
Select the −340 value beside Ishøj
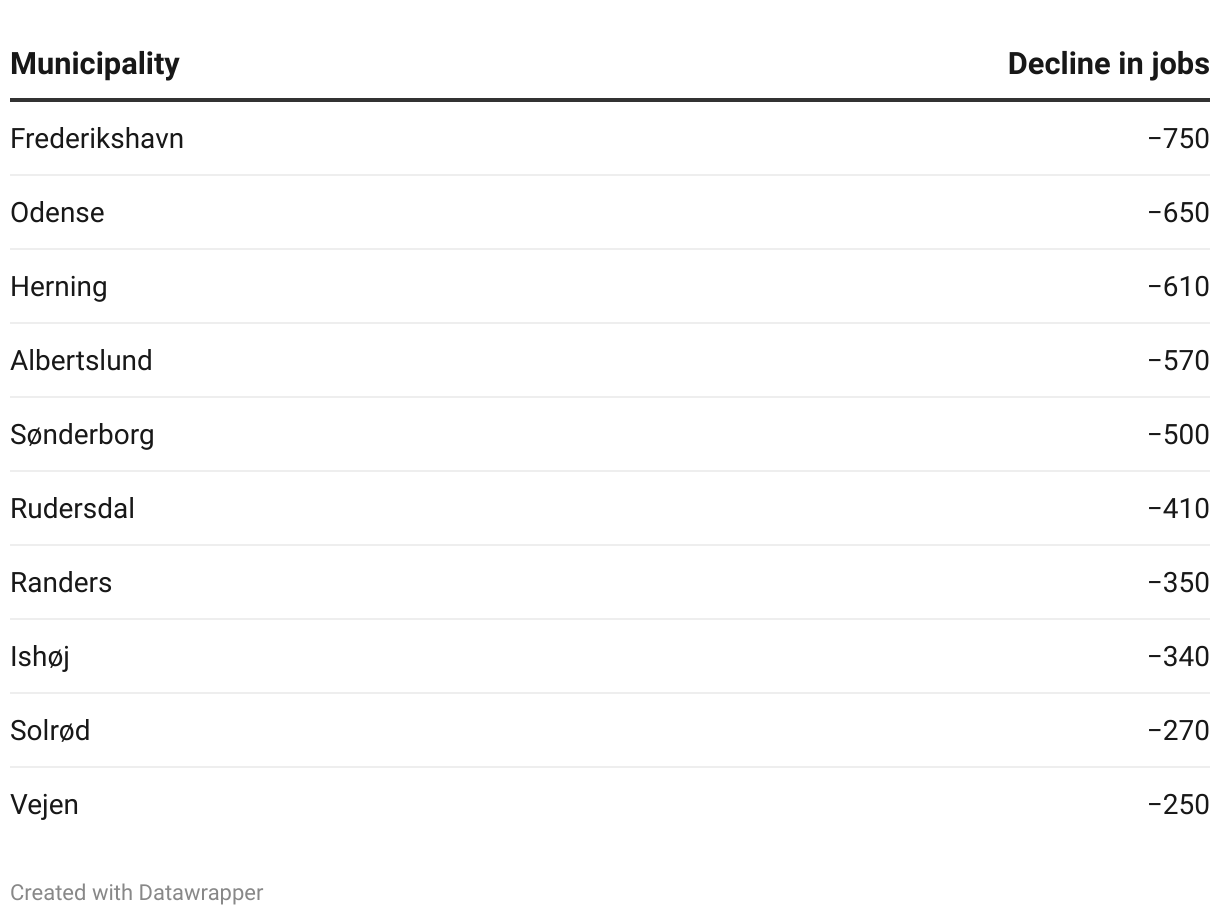(x=1178, y=656)
